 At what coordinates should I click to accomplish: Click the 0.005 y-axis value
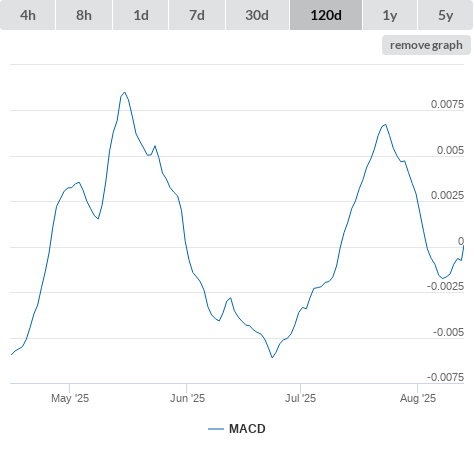tap(450, 150)
